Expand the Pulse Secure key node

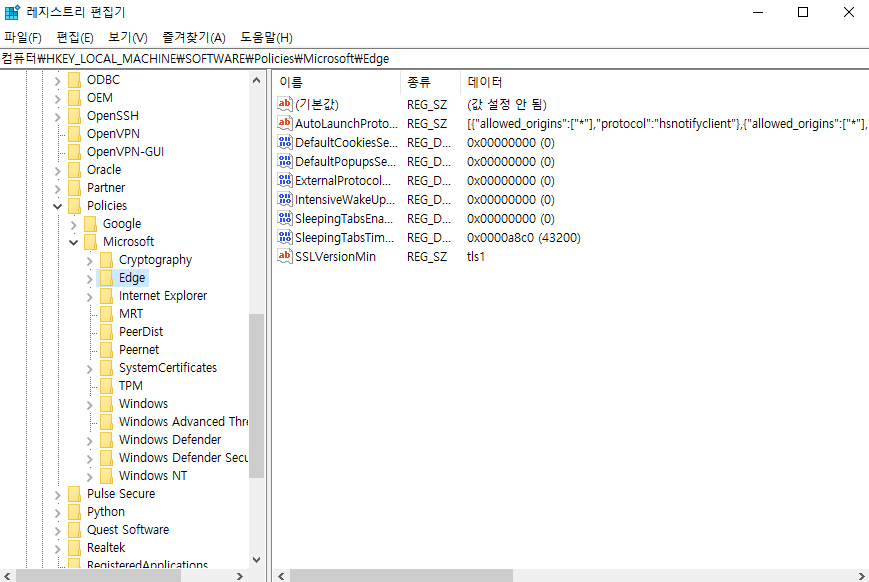coord(57,494)
